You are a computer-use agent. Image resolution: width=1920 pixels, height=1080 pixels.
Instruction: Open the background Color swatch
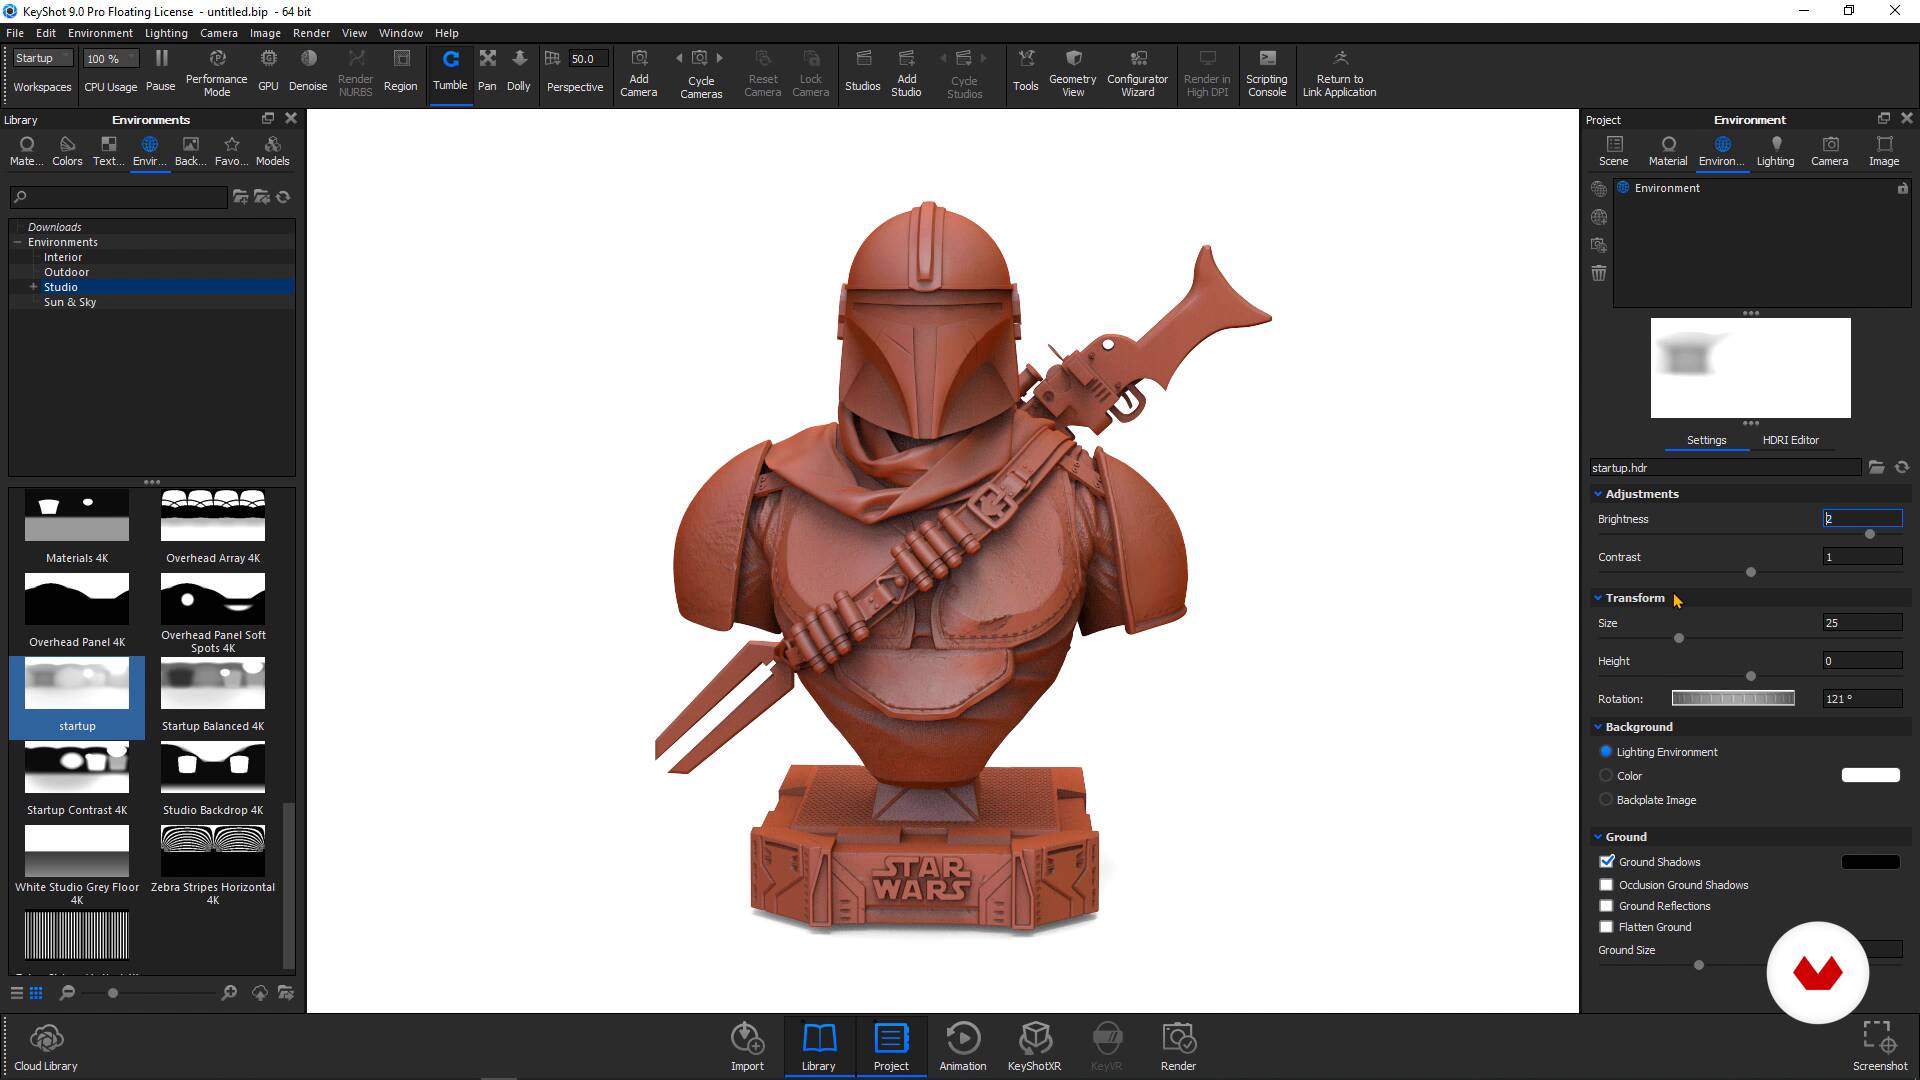[1870, 775]
